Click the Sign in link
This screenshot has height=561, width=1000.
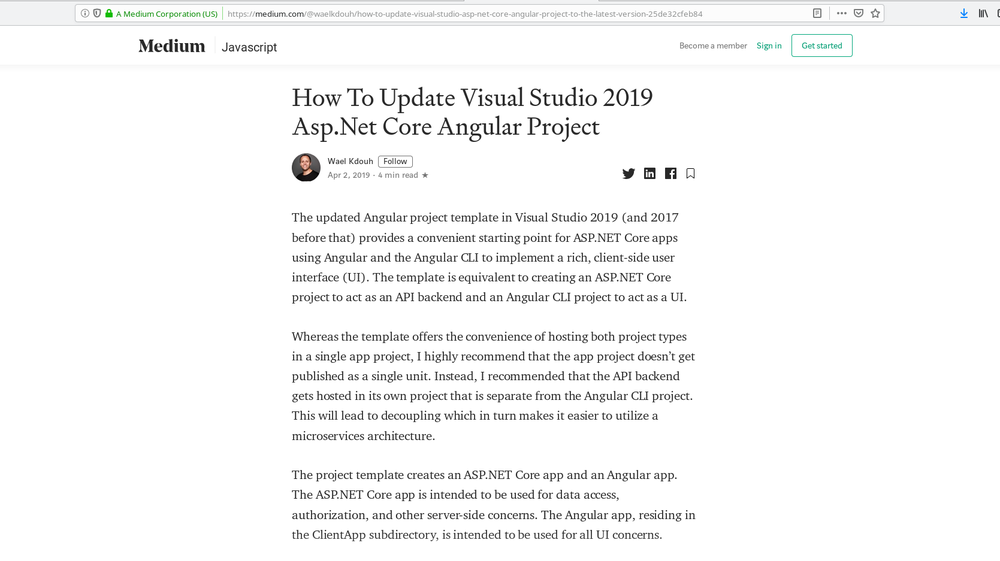(x=768, y=46)
